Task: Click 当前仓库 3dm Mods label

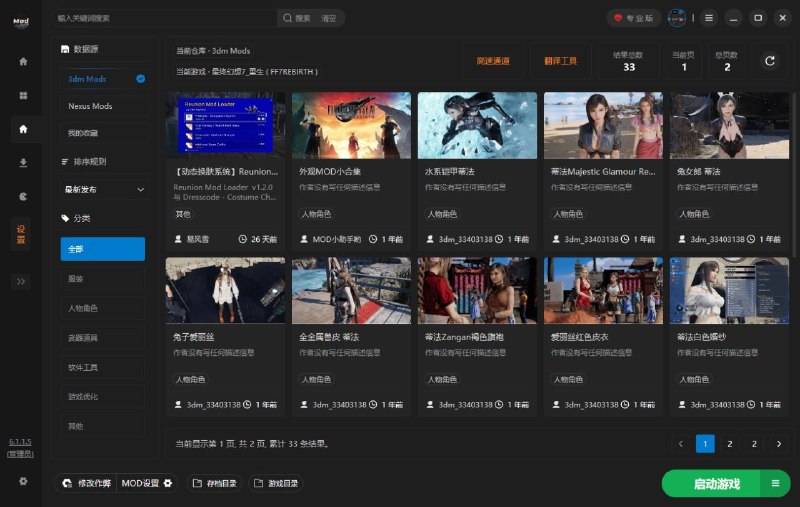Action: pos(213,51)
